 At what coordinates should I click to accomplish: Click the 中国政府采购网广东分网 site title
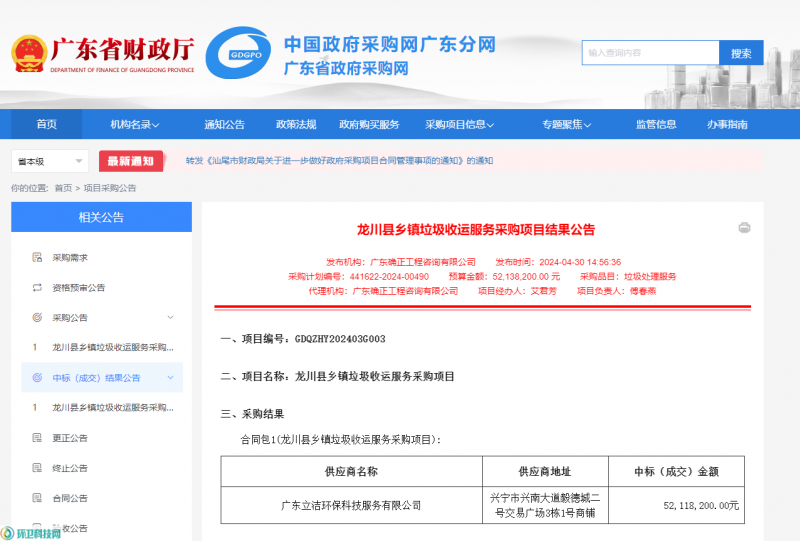pos(390,44)
